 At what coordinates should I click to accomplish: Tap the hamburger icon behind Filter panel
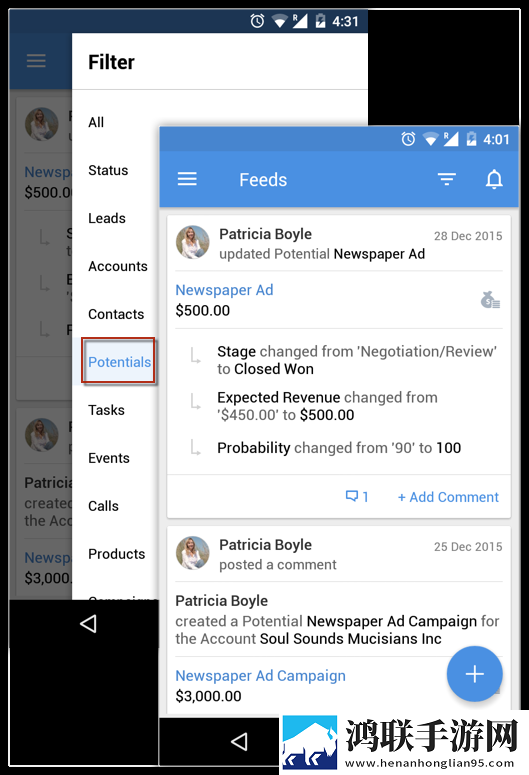click(x=36, y=61)
